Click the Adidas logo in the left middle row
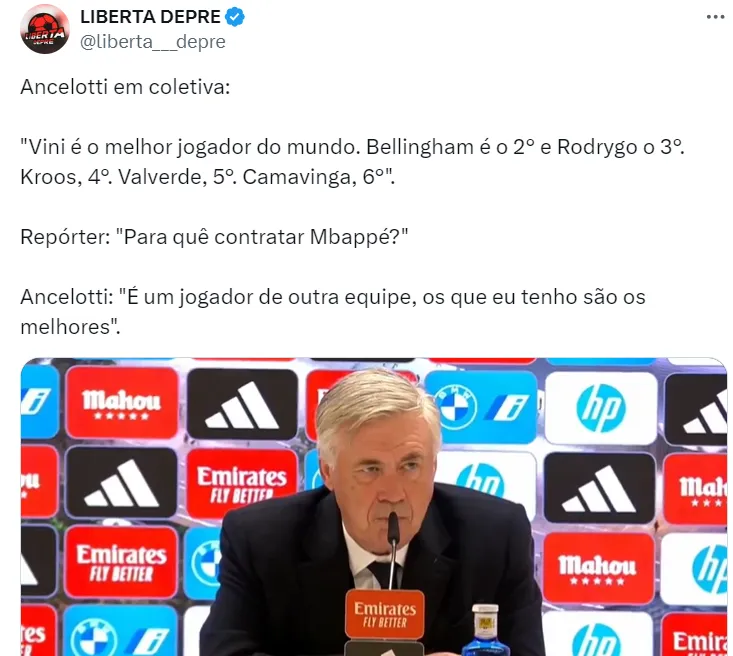733x656 pixels. click(121, 483)
